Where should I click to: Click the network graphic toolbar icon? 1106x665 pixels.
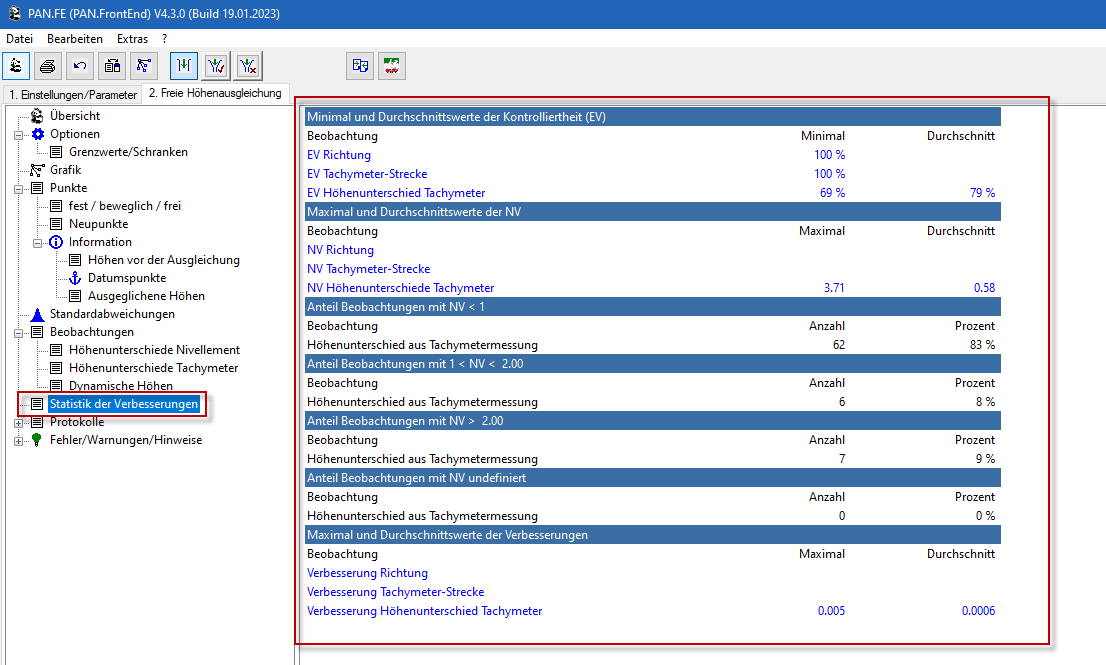tap(144, 66)
